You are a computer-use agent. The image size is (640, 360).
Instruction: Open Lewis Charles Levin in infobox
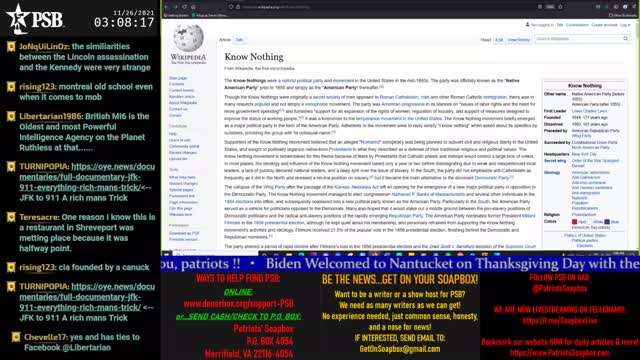(x=589, y=111)
